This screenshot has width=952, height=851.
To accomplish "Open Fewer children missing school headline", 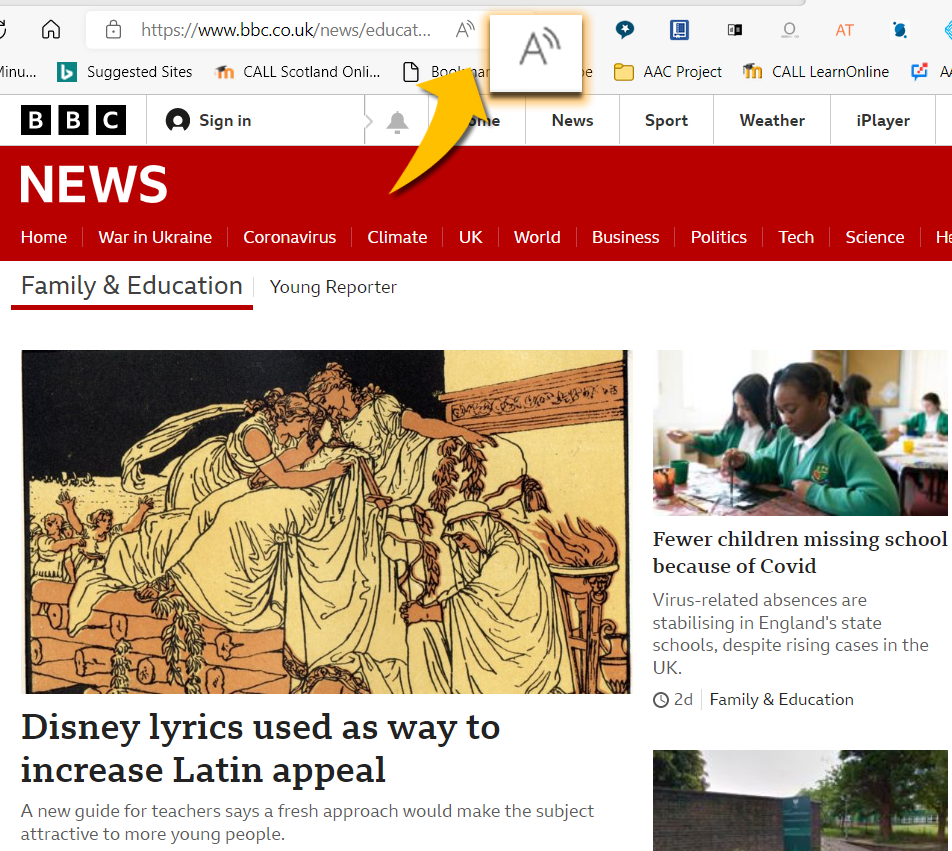I will click(x=800, y=552).
